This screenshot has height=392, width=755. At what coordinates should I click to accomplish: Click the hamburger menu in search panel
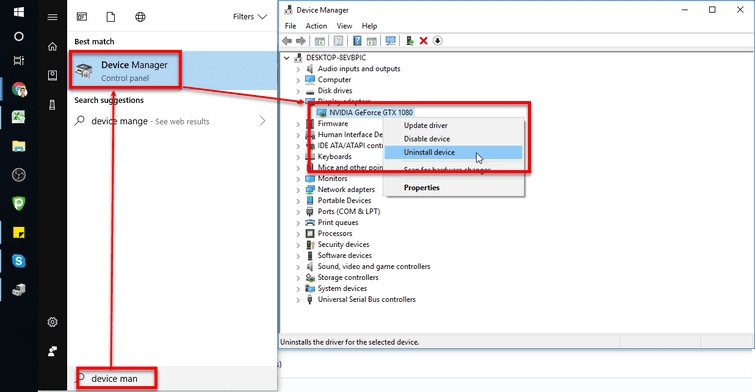click(x=52, y=17)
